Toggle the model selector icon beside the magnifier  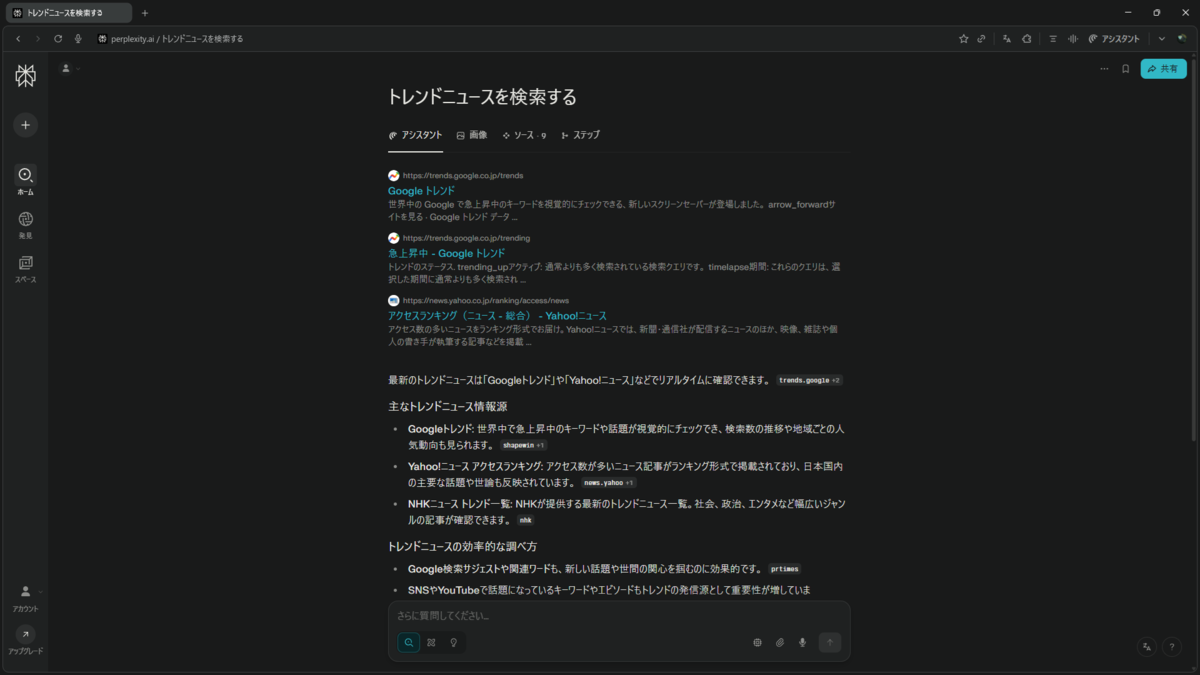[x=430, y=642]
